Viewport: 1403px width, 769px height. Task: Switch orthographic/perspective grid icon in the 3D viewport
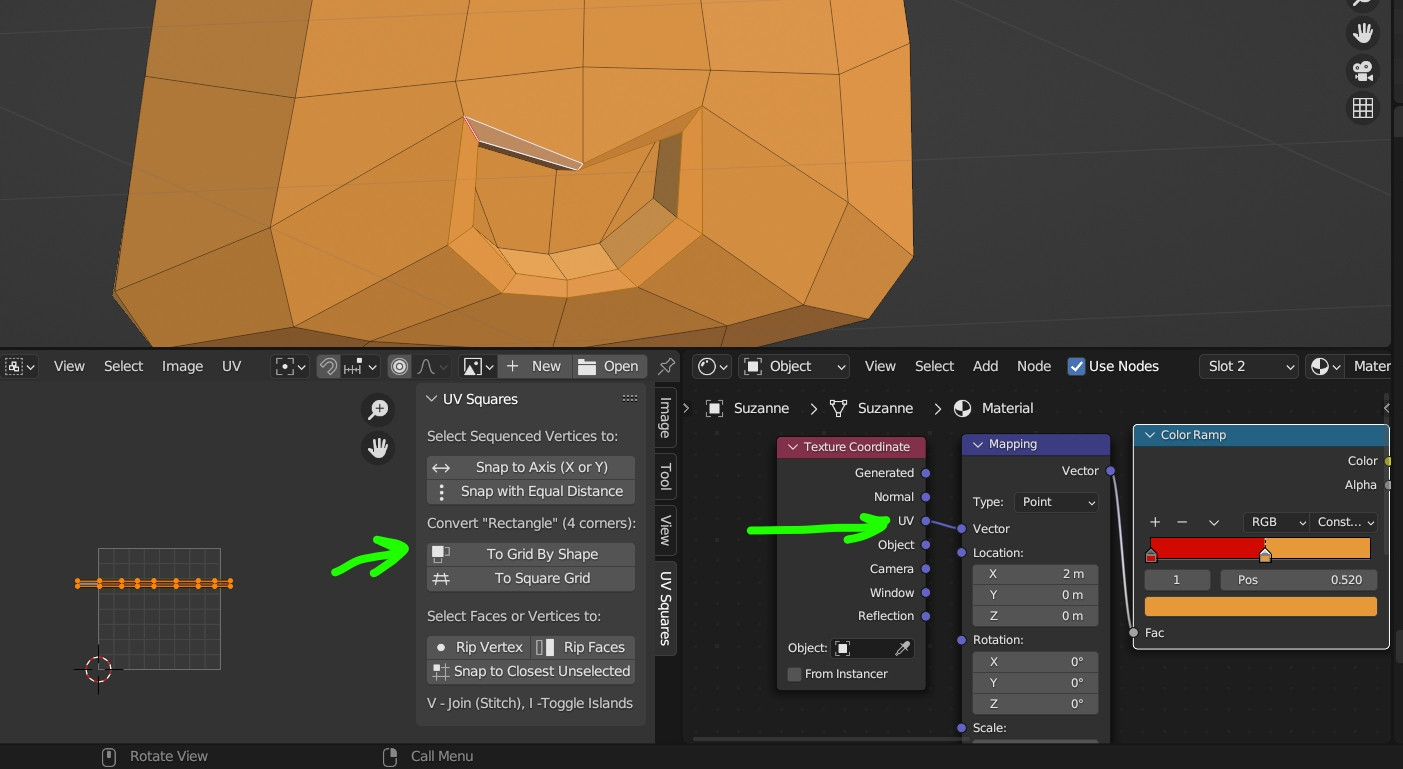[x=1362, y=108]
